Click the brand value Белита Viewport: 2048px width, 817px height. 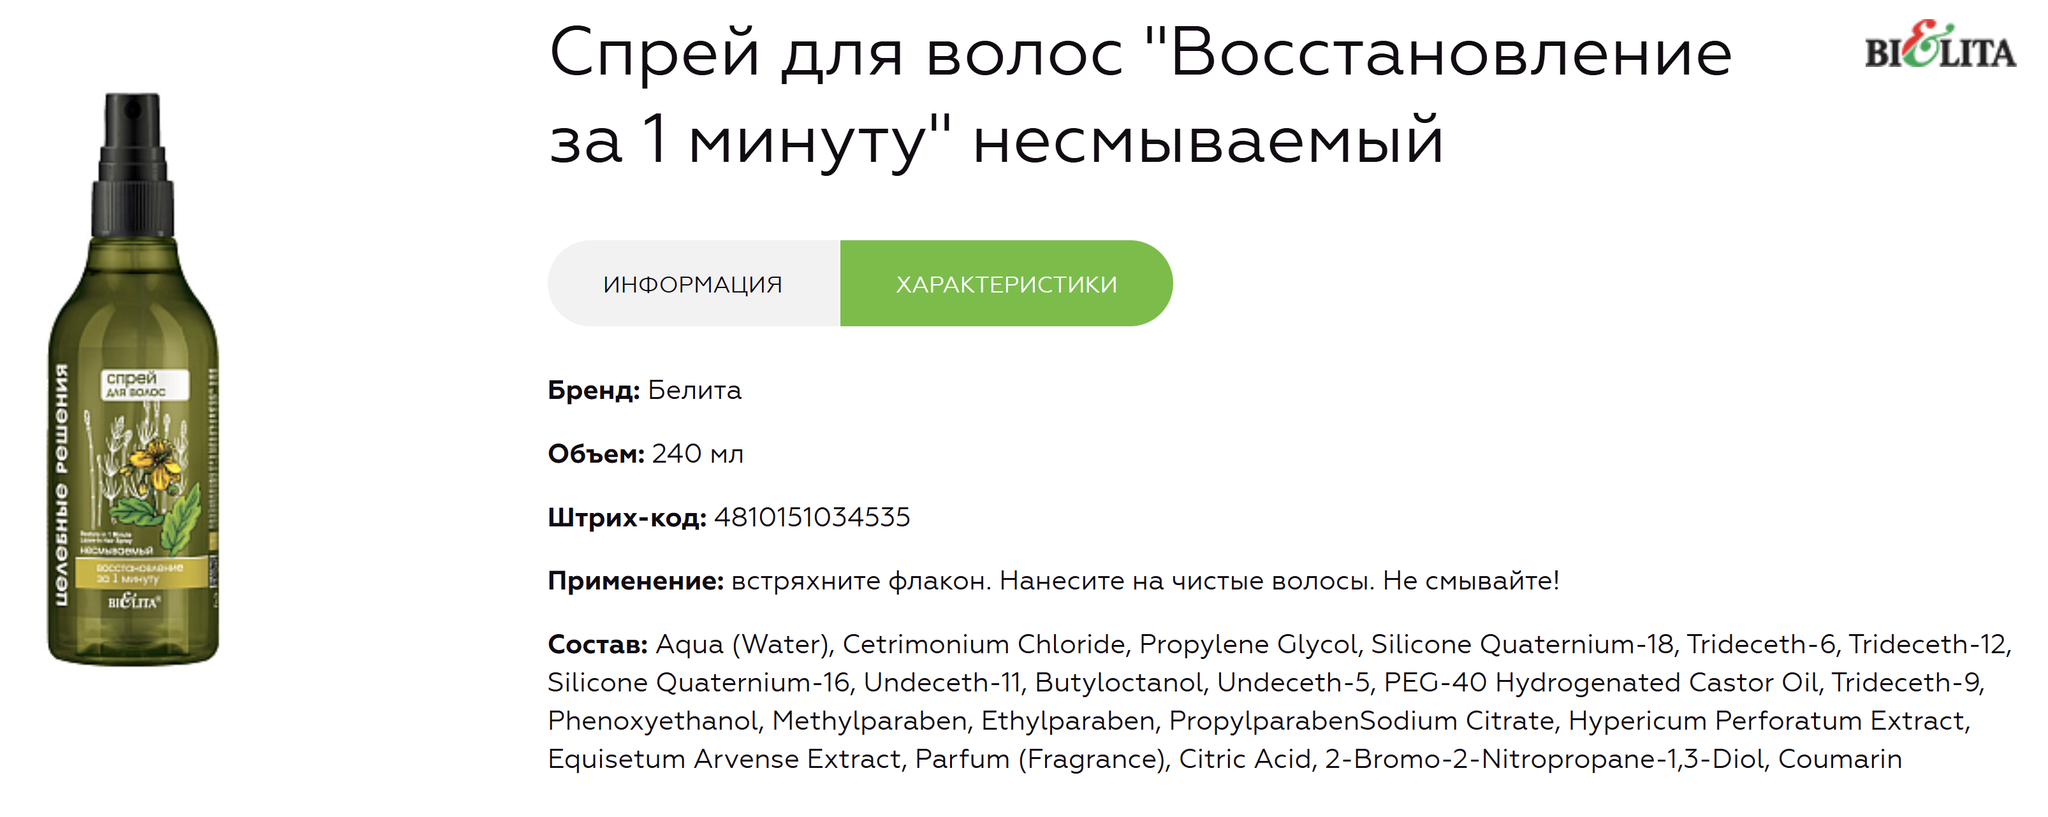(695, 390)
